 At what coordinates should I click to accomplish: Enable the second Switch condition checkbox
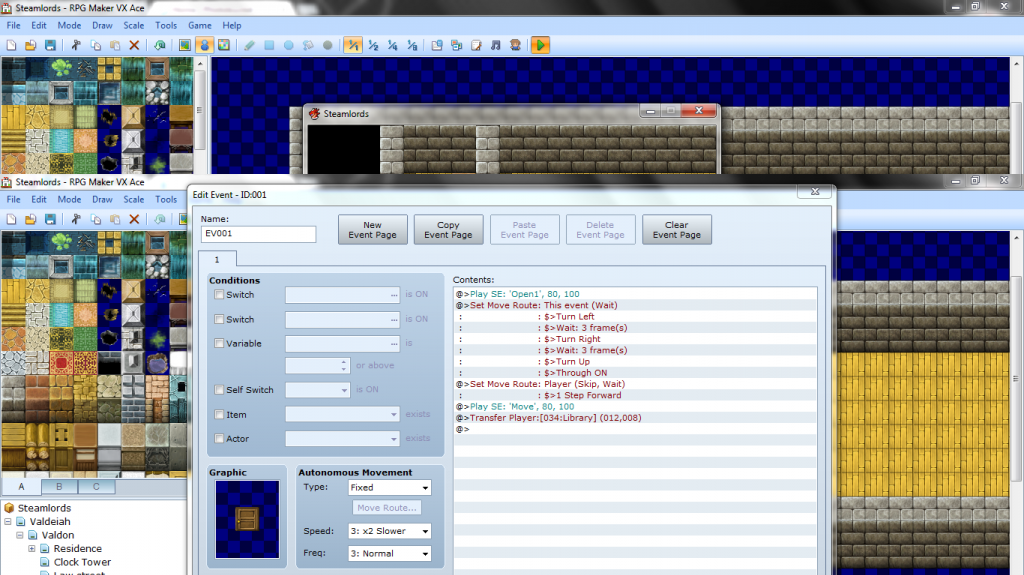(x=219, y=319)
